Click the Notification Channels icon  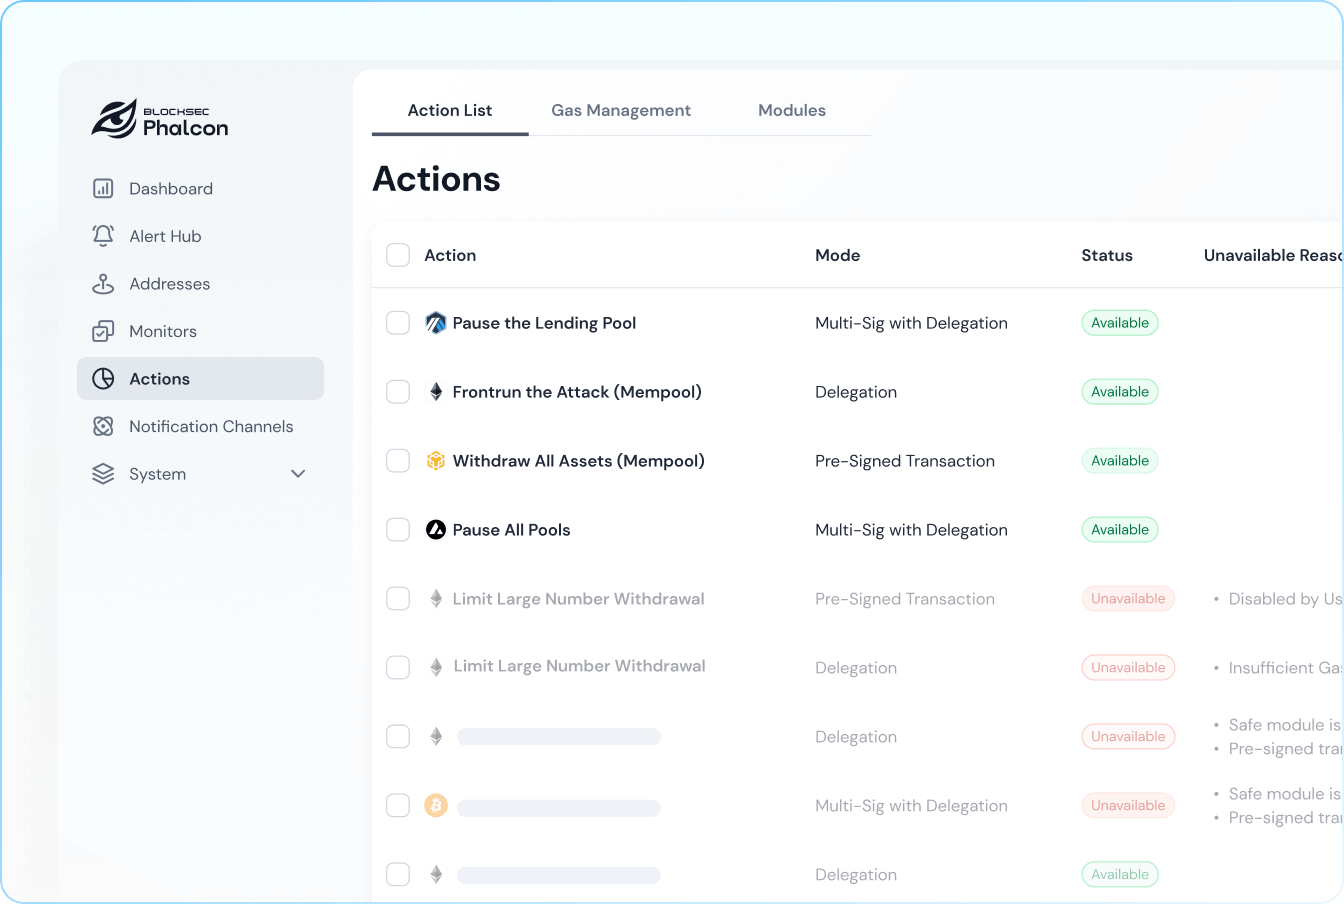pyautogui.click(x=103, y=426)
